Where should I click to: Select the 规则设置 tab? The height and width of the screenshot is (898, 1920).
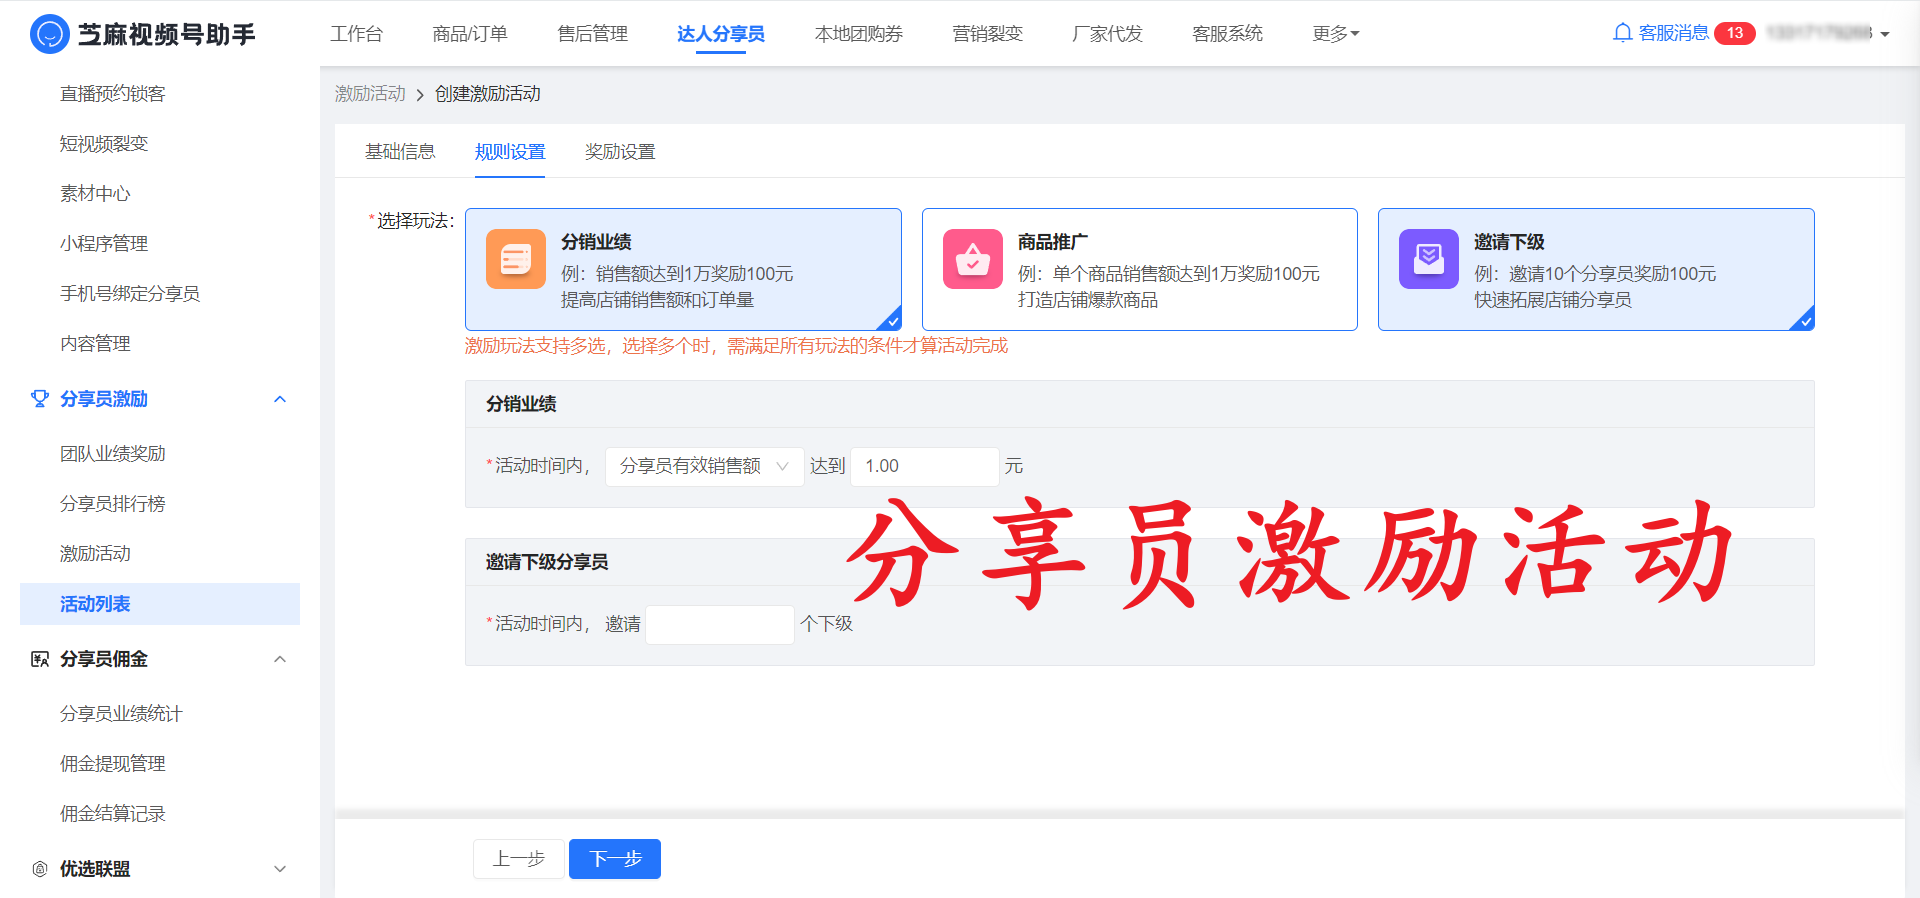point(510,152)
